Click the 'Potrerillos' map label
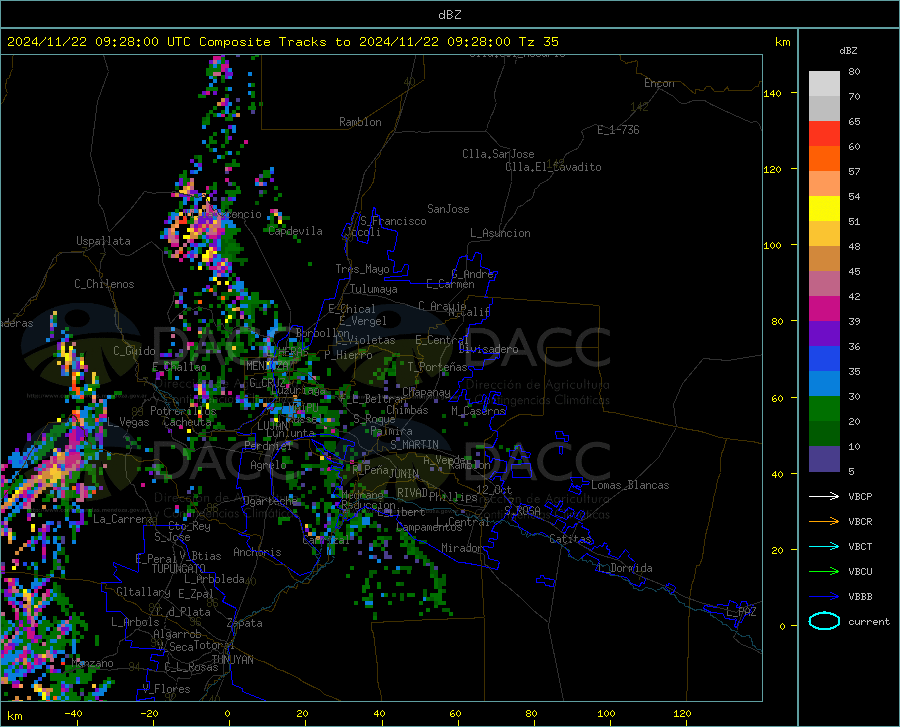This screenshot has height=727, width=900. point(183,411)
